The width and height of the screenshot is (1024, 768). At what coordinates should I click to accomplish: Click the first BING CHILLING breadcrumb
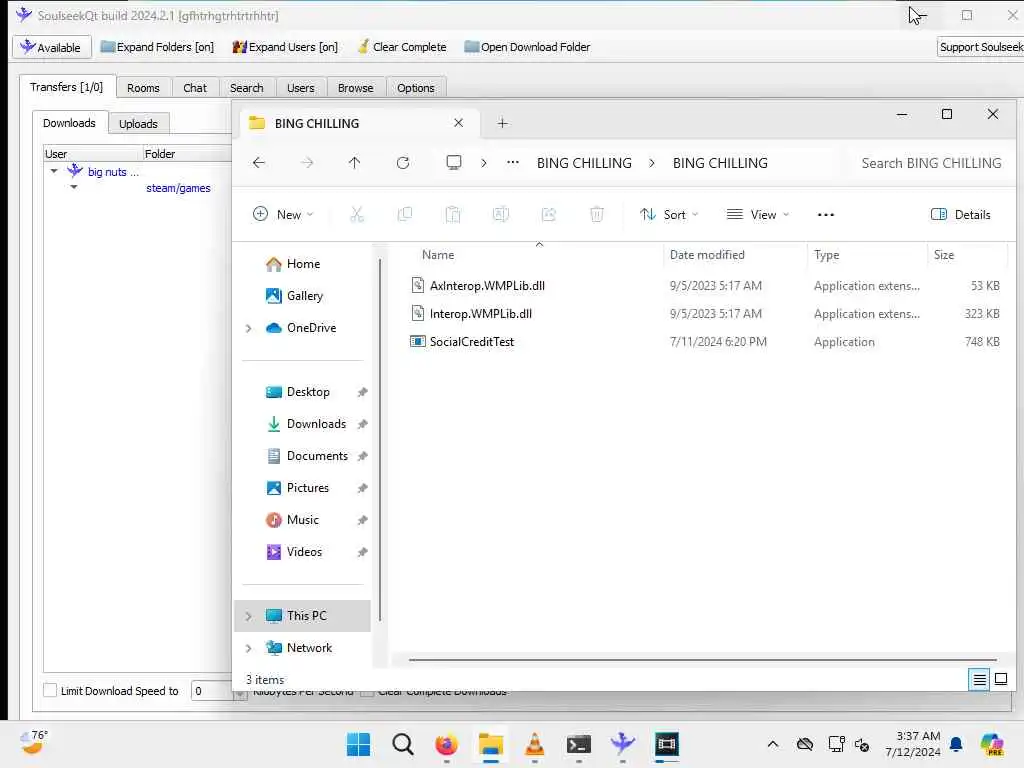[584, 163]
